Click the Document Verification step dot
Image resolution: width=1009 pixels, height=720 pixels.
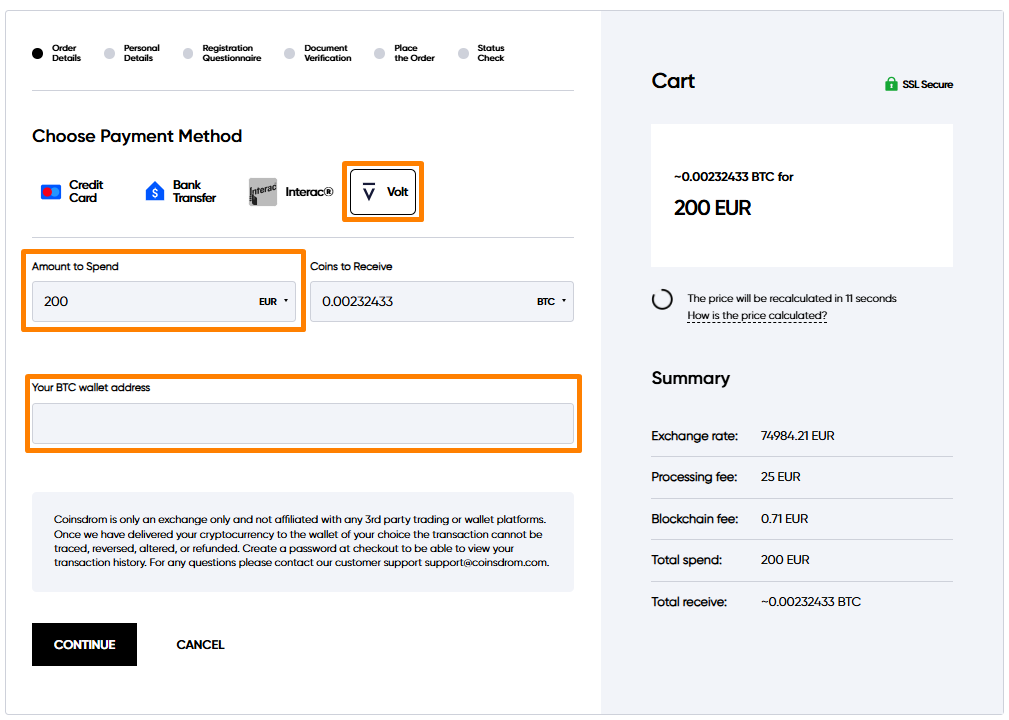290,53
